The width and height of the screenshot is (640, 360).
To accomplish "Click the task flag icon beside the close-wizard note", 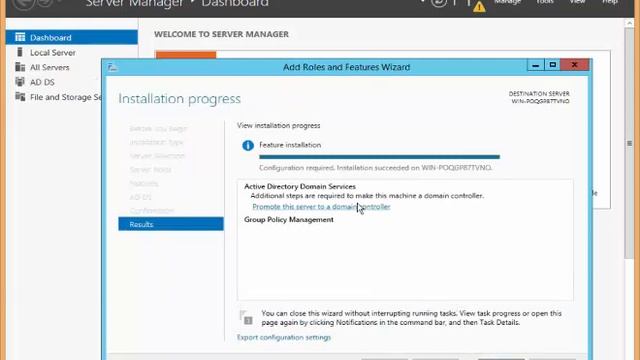I will click(x=246, y=318).
